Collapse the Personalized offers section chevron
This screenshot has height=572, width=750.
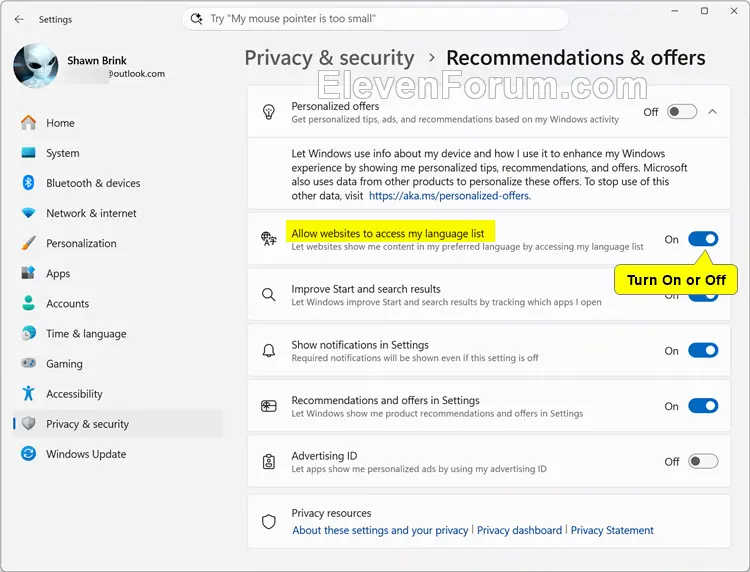(x=713, y=112)
